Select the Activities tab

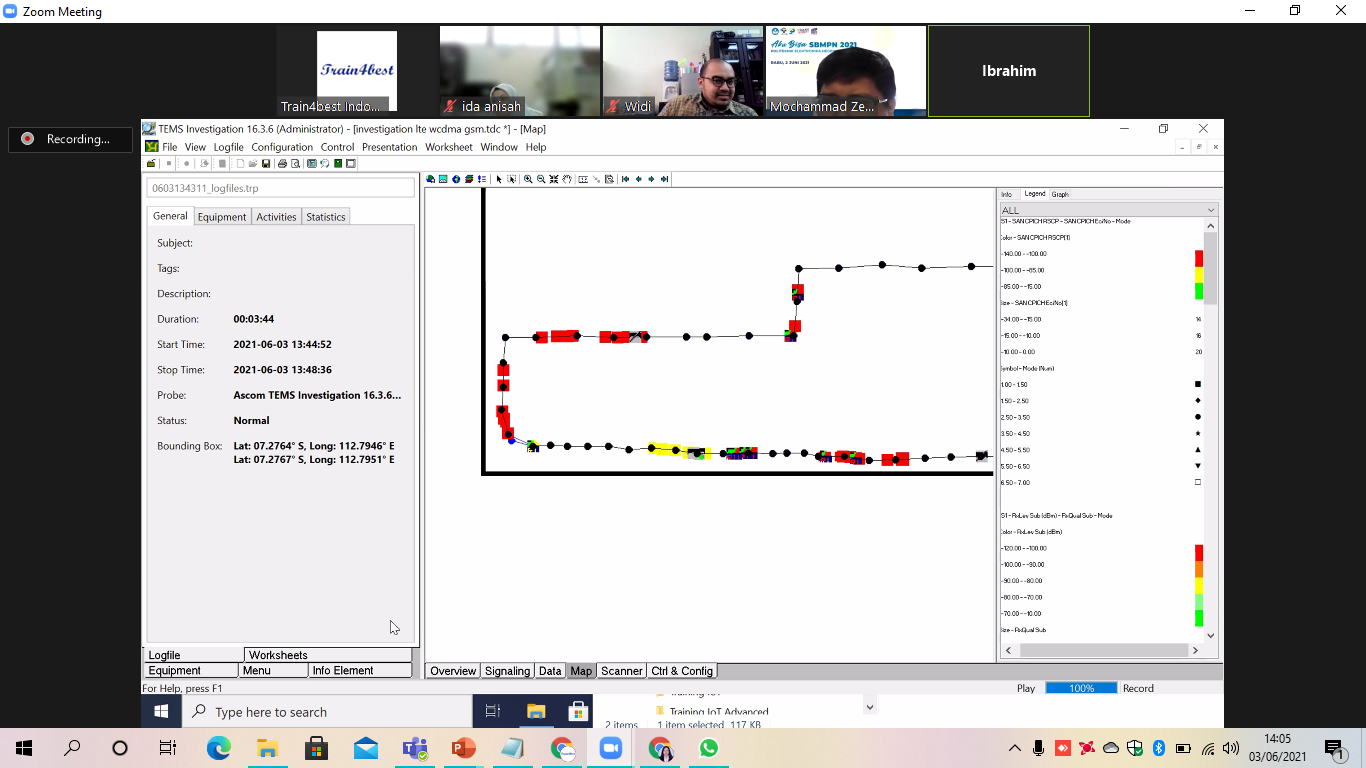pos(276,217)
